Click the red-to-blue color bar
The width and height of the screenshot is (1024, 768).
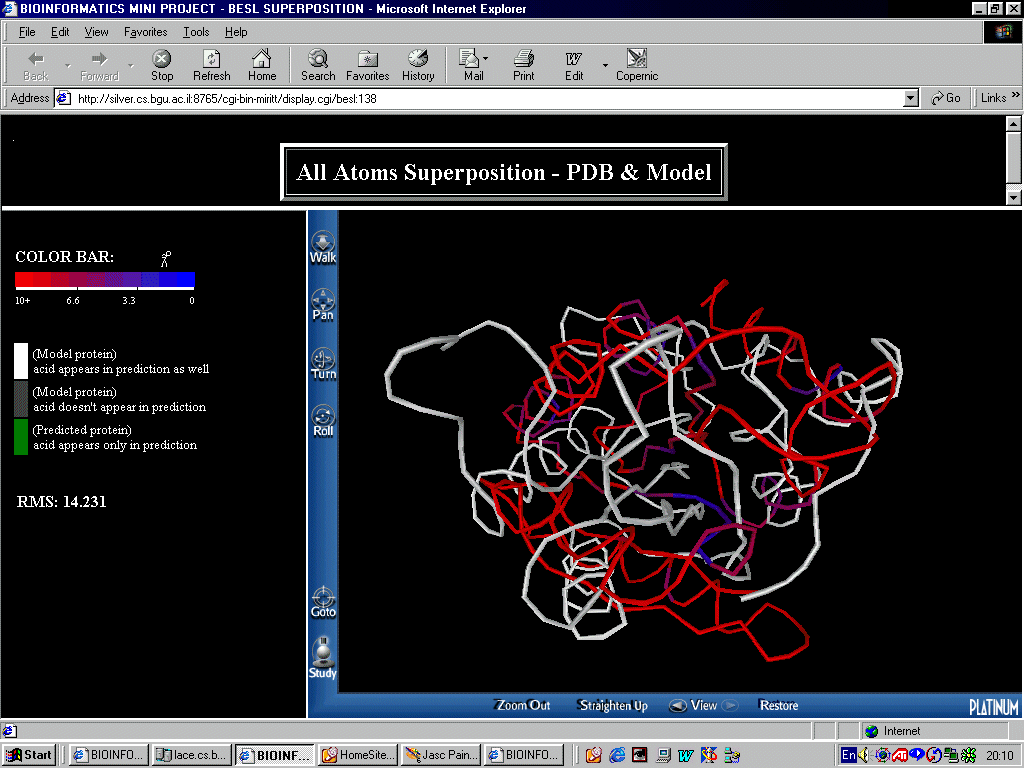(105, 280)
